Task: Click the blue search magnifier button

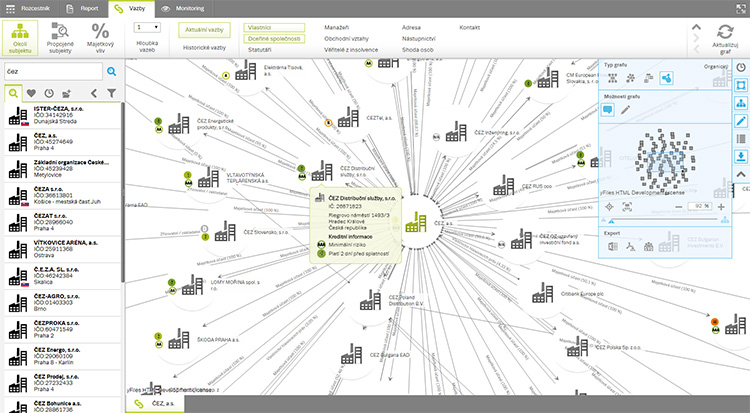Action: click(111, 71)
